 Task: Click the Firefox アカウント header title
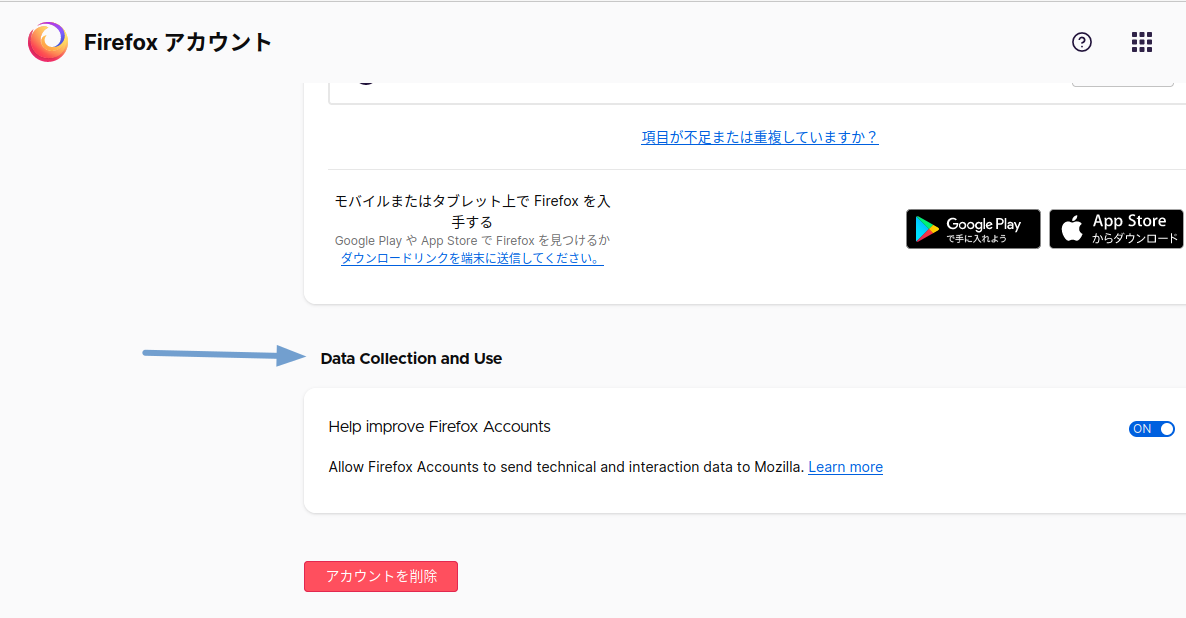coord(178,42)
